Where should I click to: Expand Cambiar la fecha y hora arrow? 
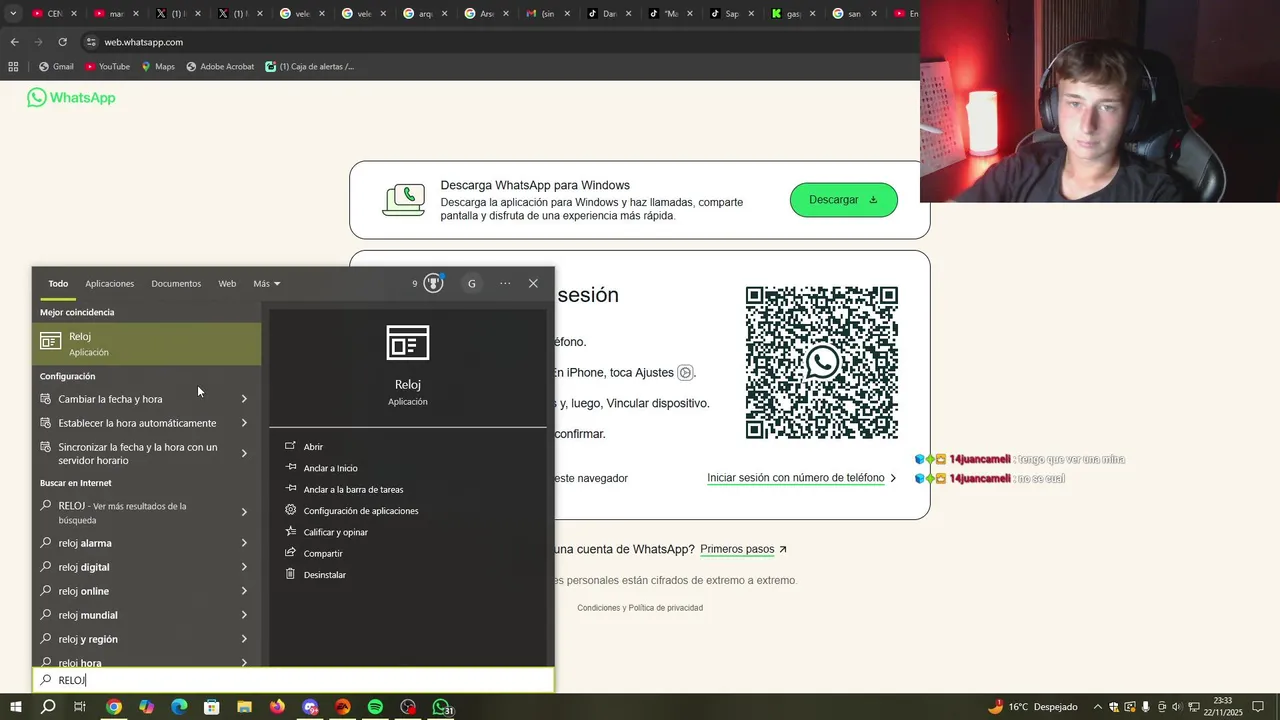pos(244,399)
